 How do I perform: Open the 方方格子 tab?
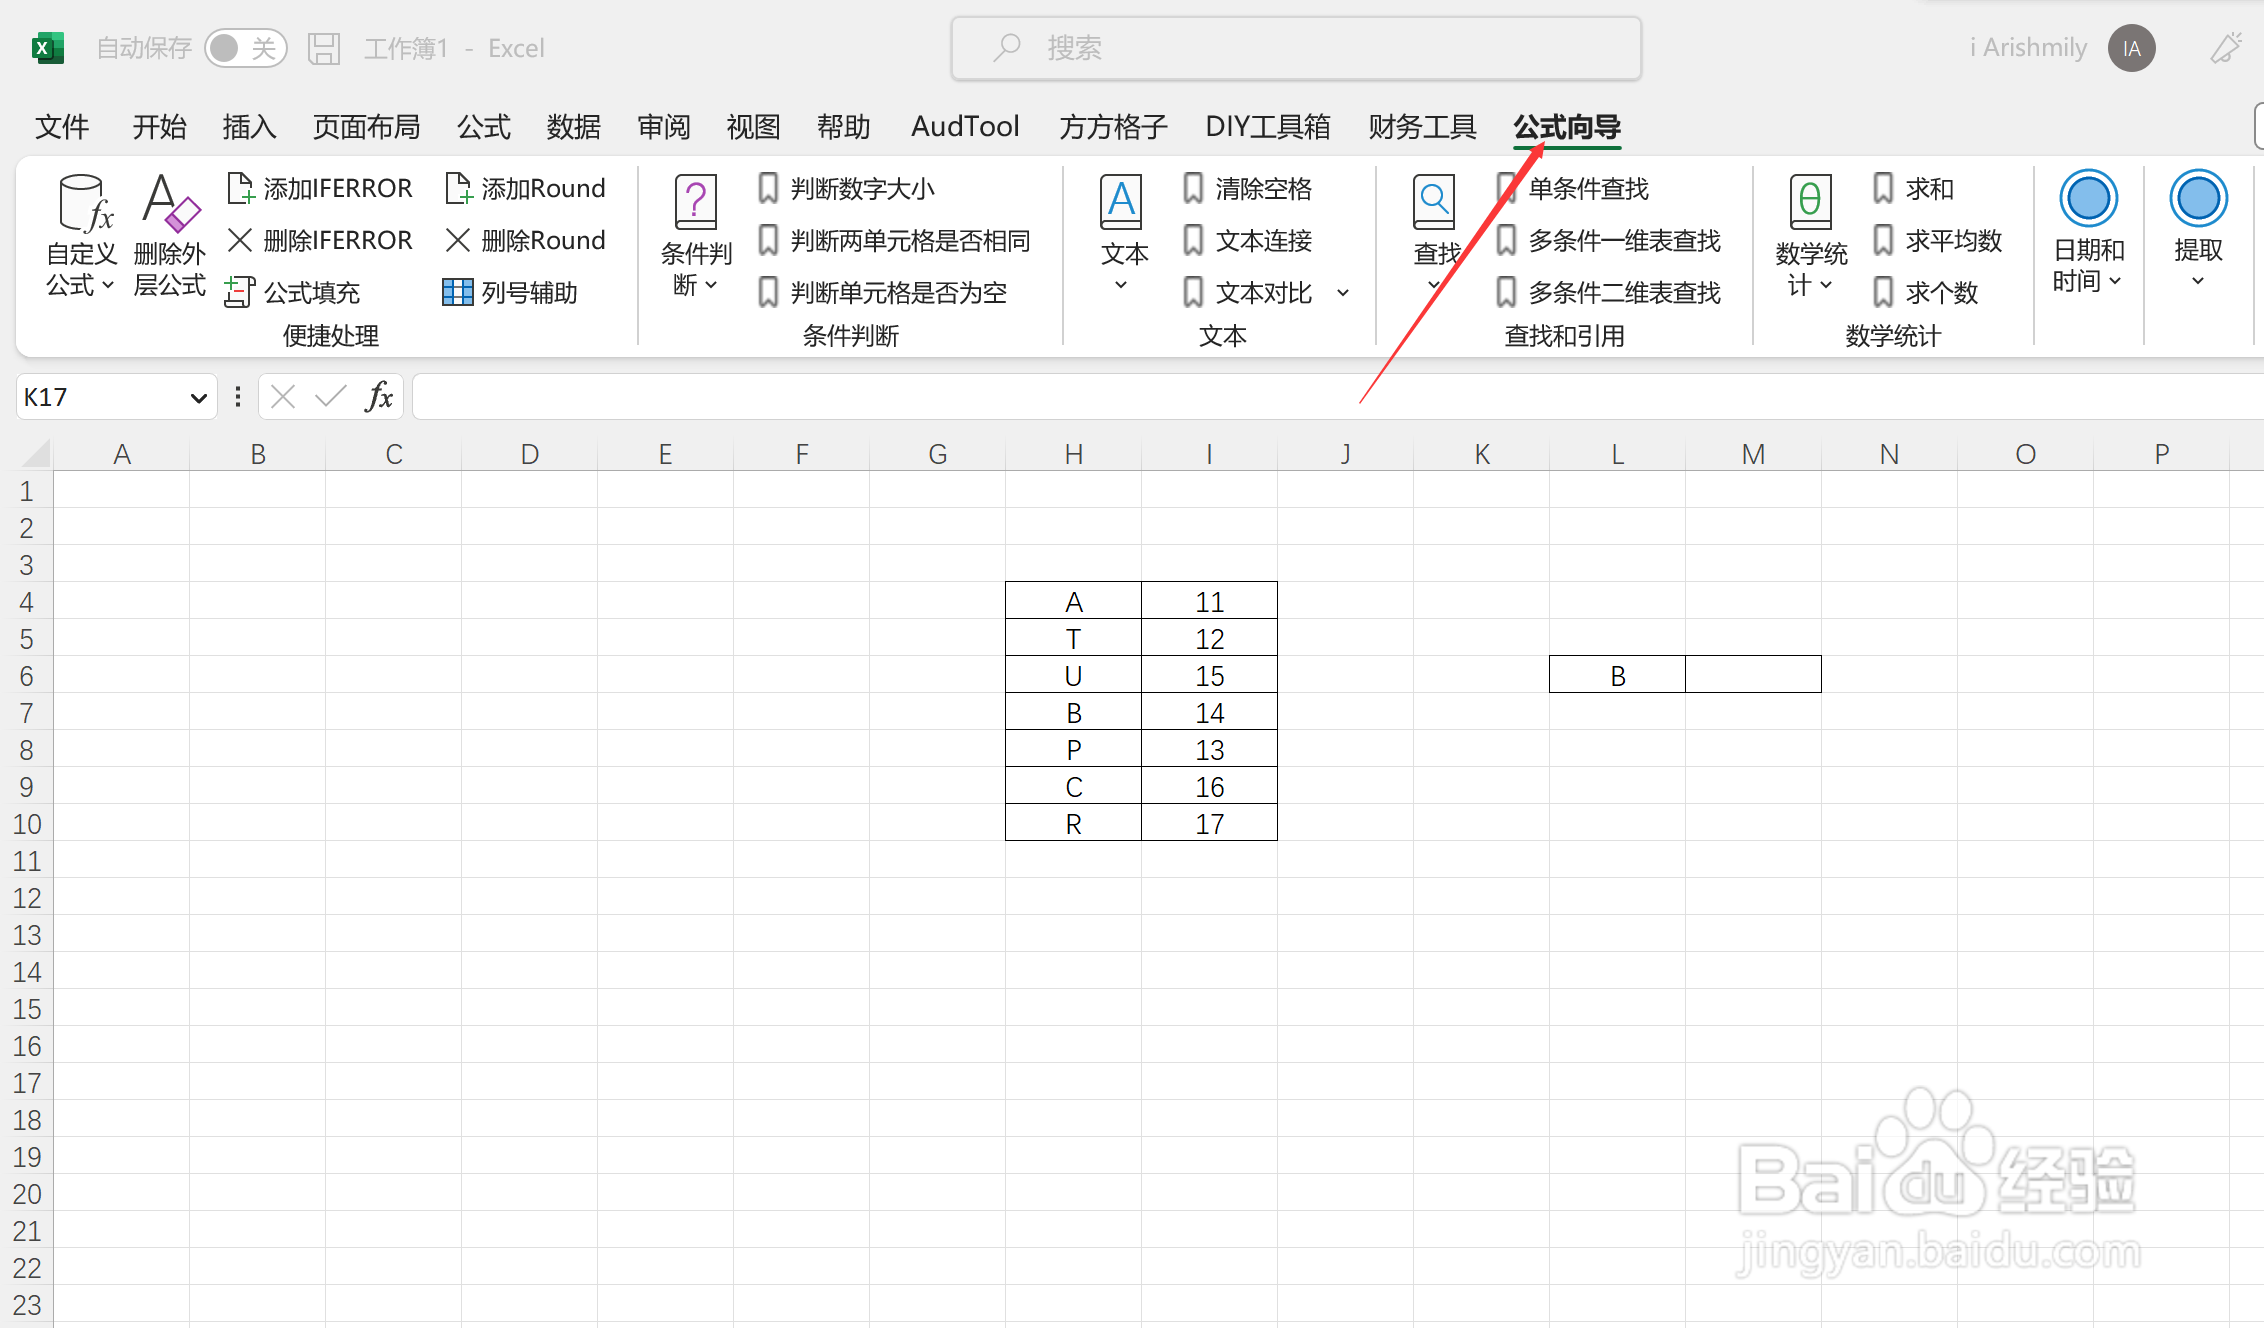pyautogui.click(x=1113, y=127)
